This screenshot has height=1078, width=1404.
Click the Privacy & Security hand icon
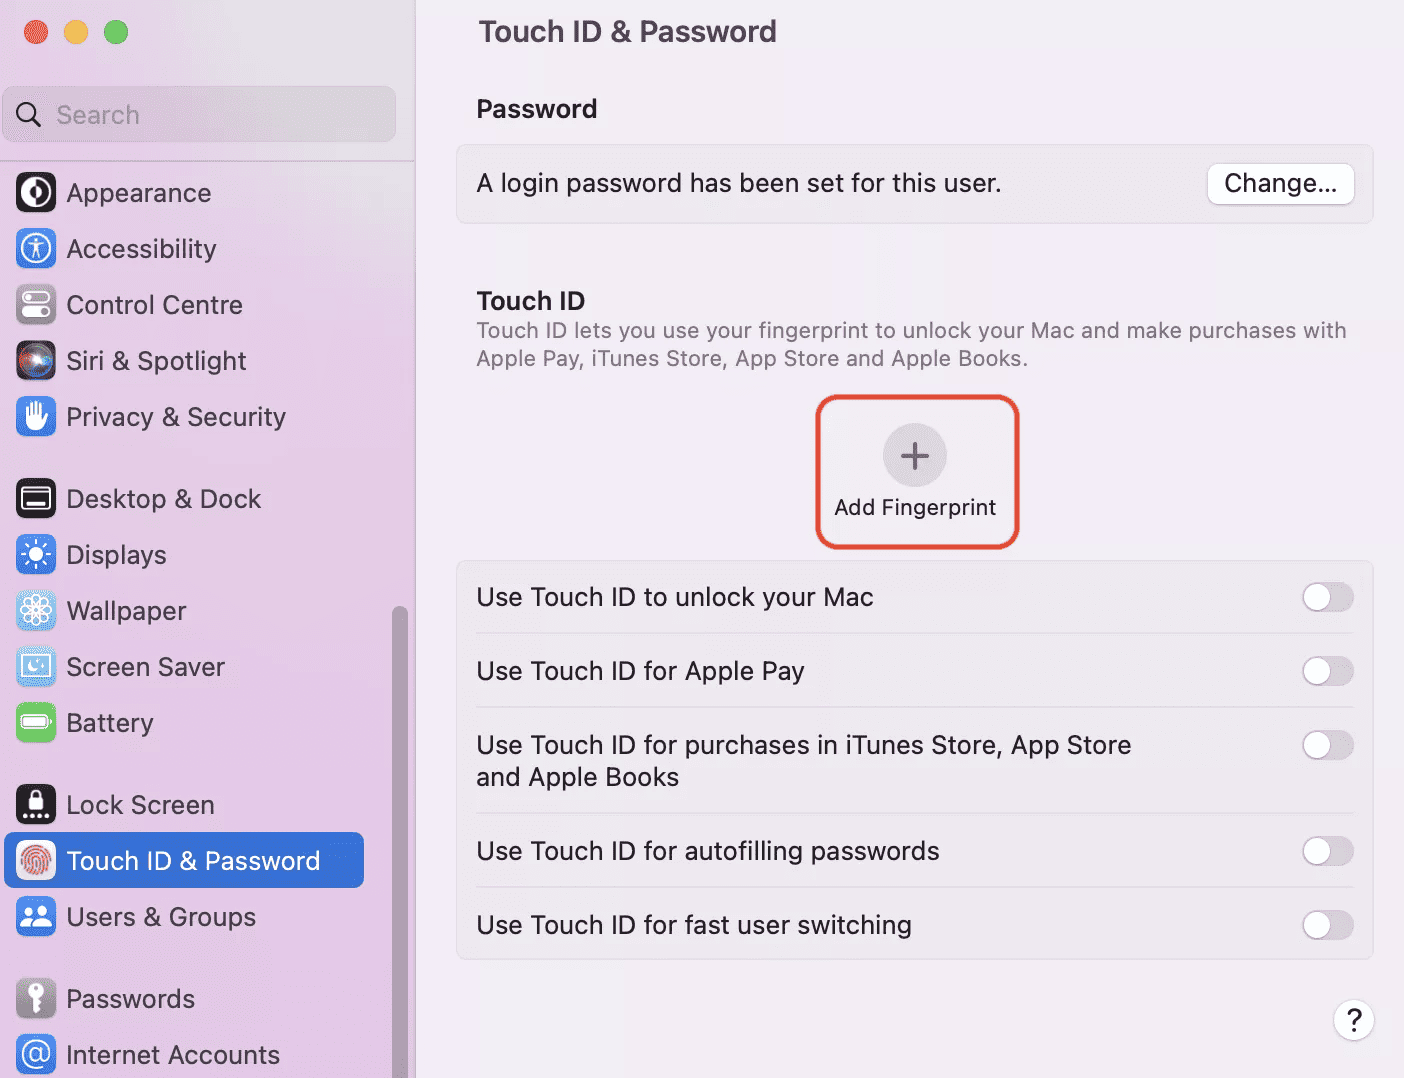click(x=36, y=417)
